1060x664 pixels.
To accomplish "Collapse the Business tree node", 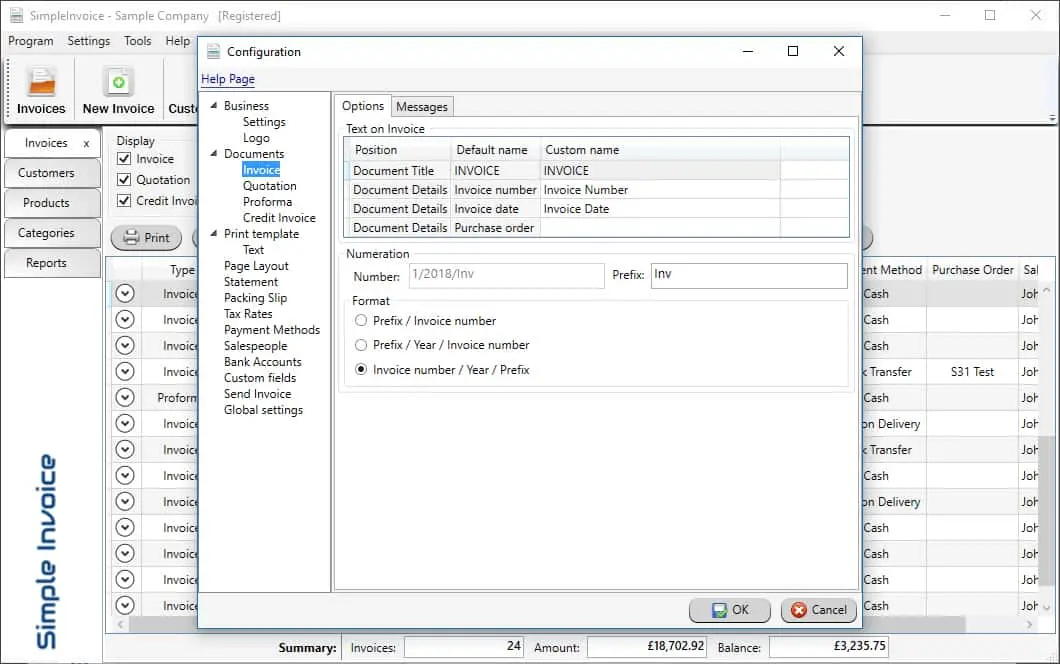I will [x=214, y=105].
